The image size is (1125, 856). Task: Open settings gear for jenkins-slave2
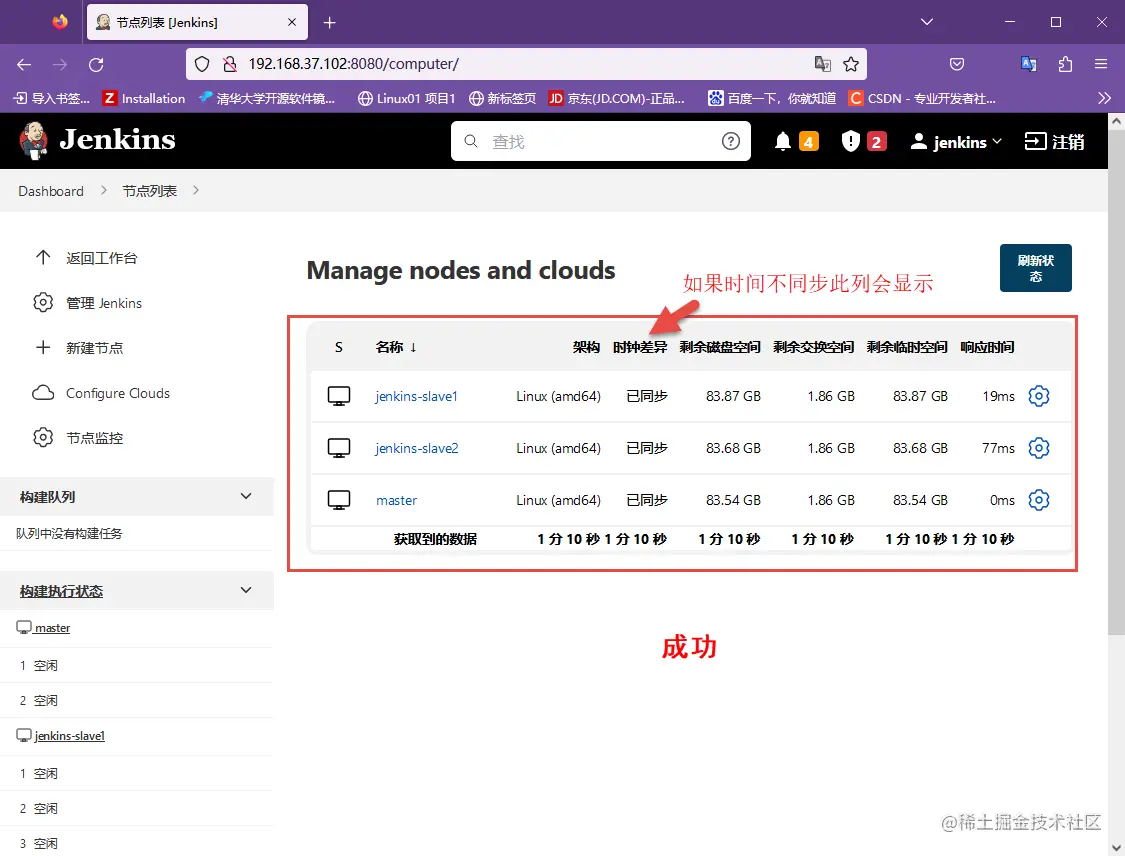point(1038,448)
